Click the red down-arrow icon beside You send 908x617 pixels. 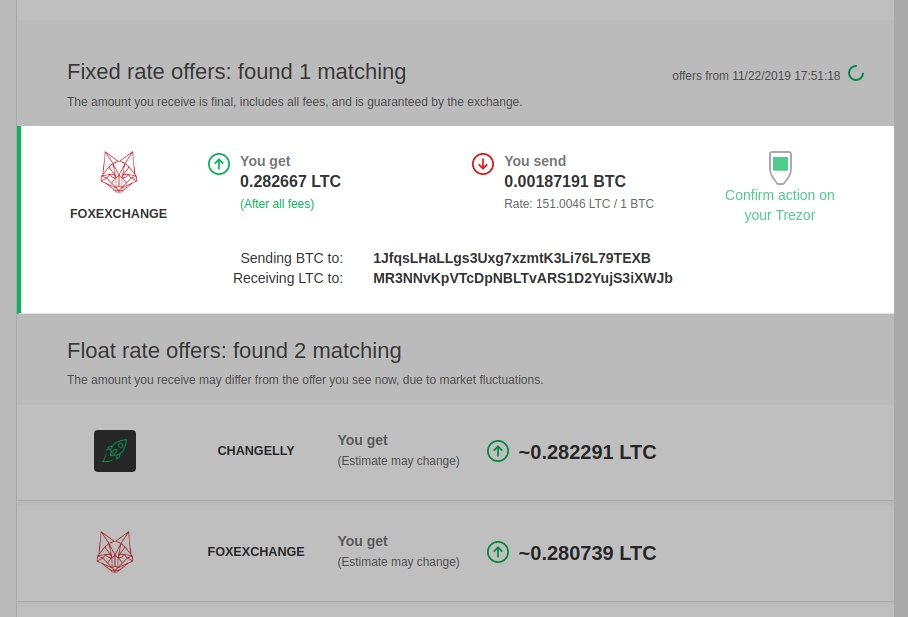coord(483,164)
